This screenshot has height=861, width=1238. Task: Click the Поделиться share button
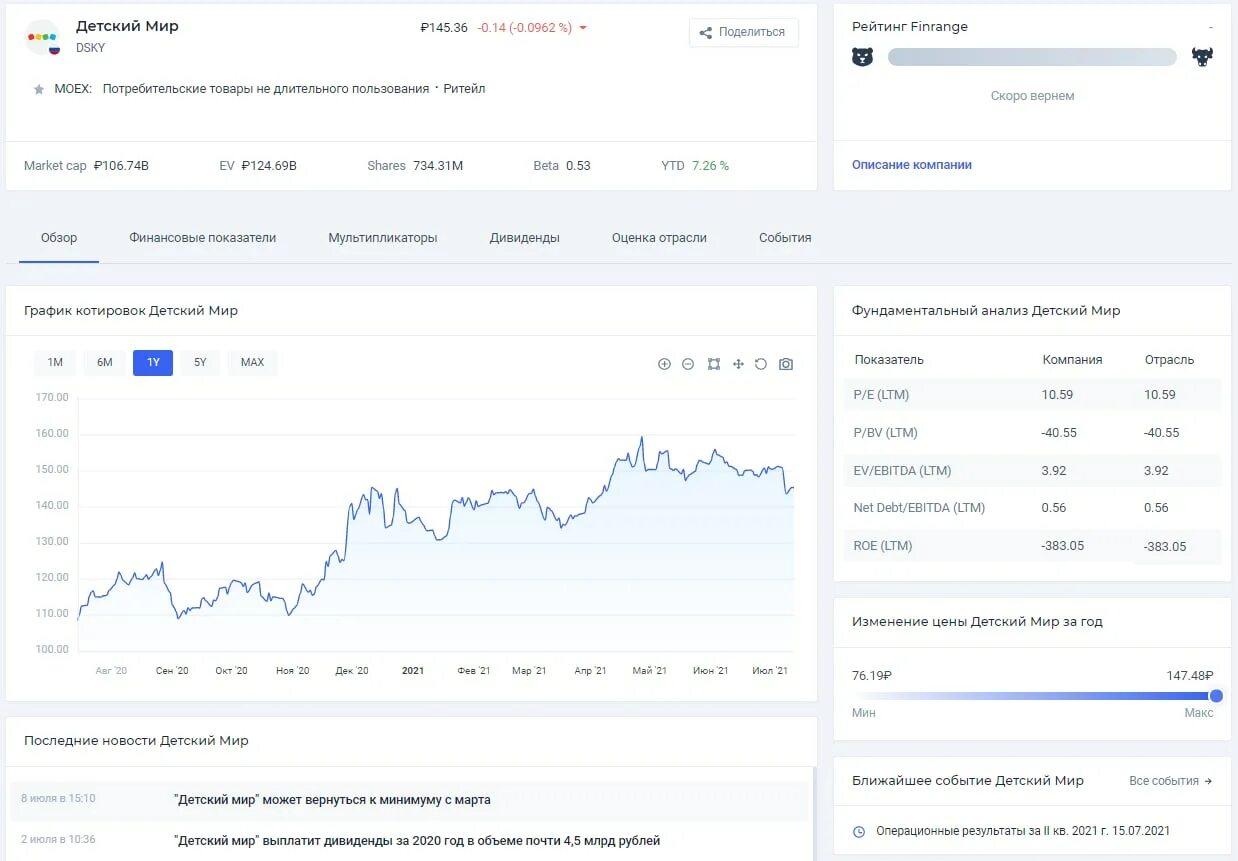pyautogui.click(x=743, y=32)
